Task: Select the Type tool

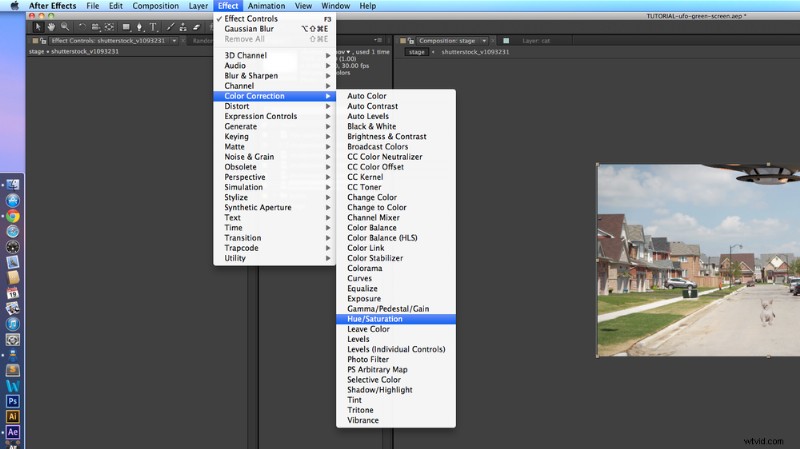Action: click(x=153, y=27)
